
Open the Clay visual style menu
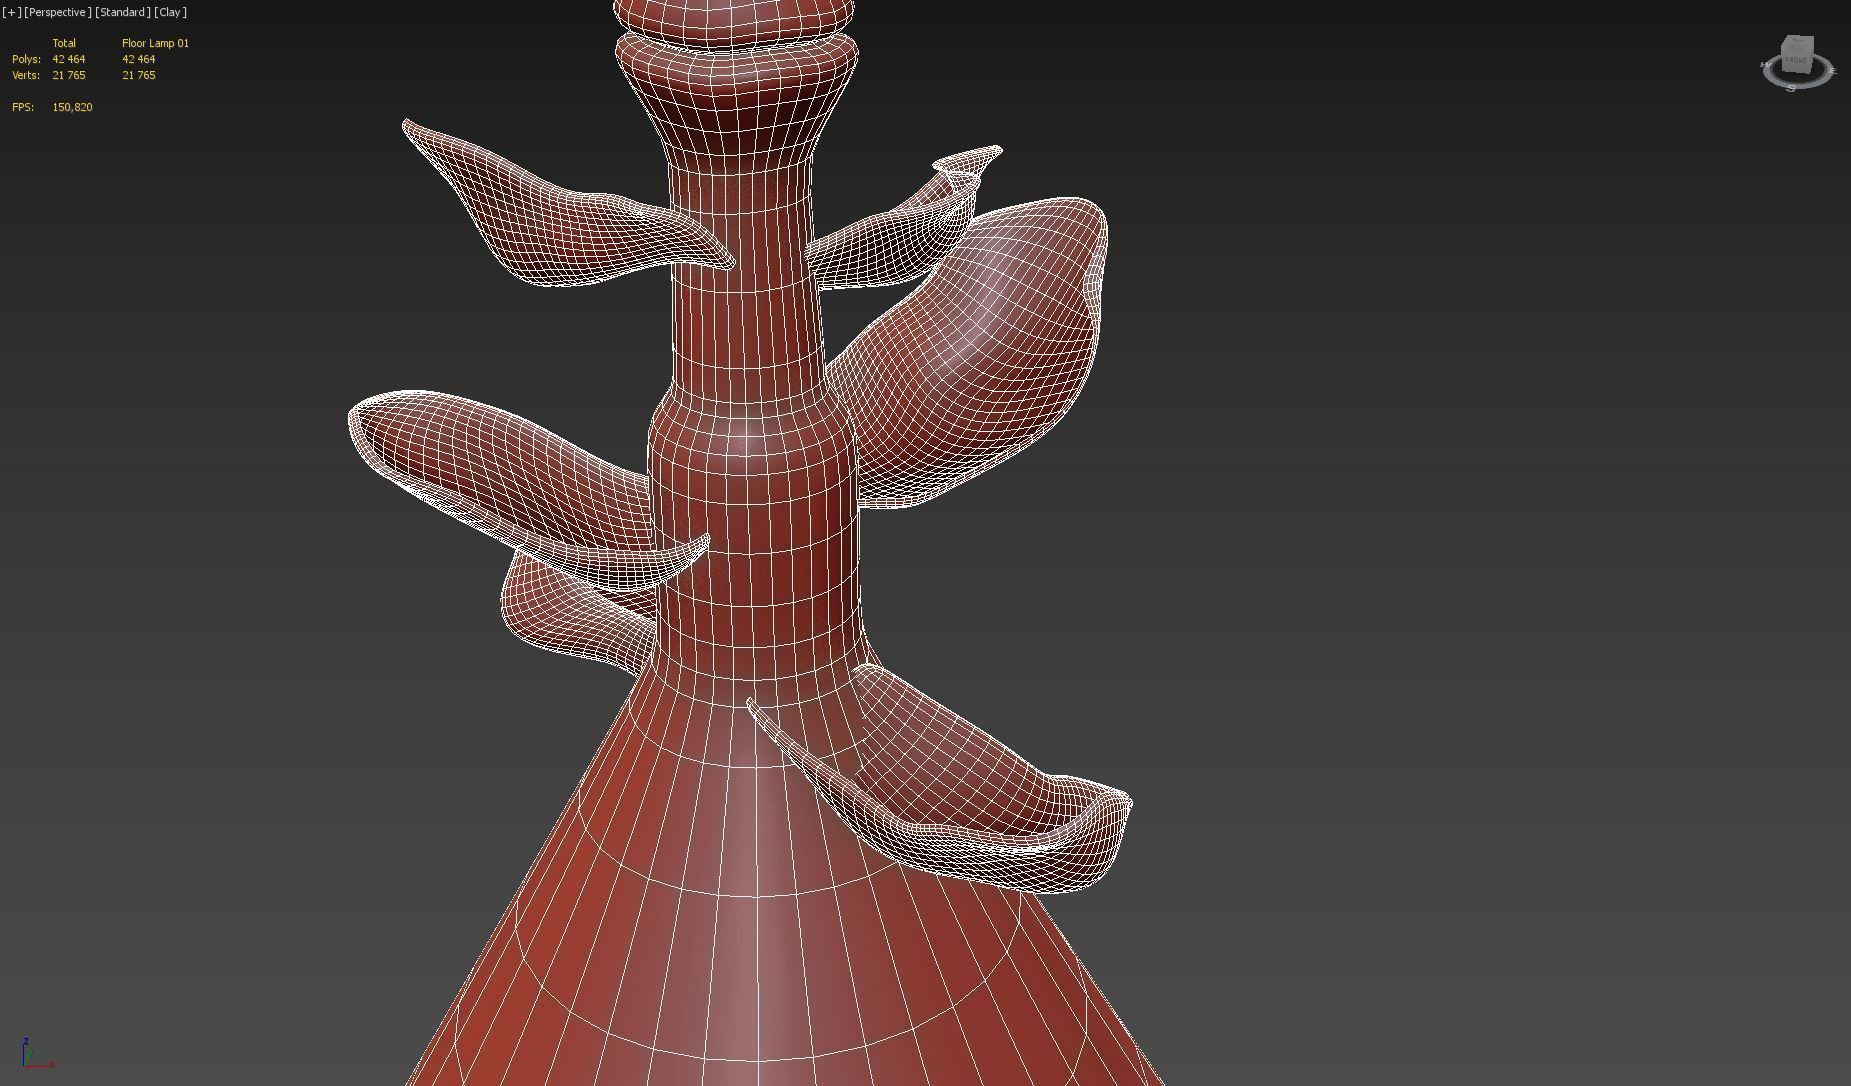[x=171, y=12]
